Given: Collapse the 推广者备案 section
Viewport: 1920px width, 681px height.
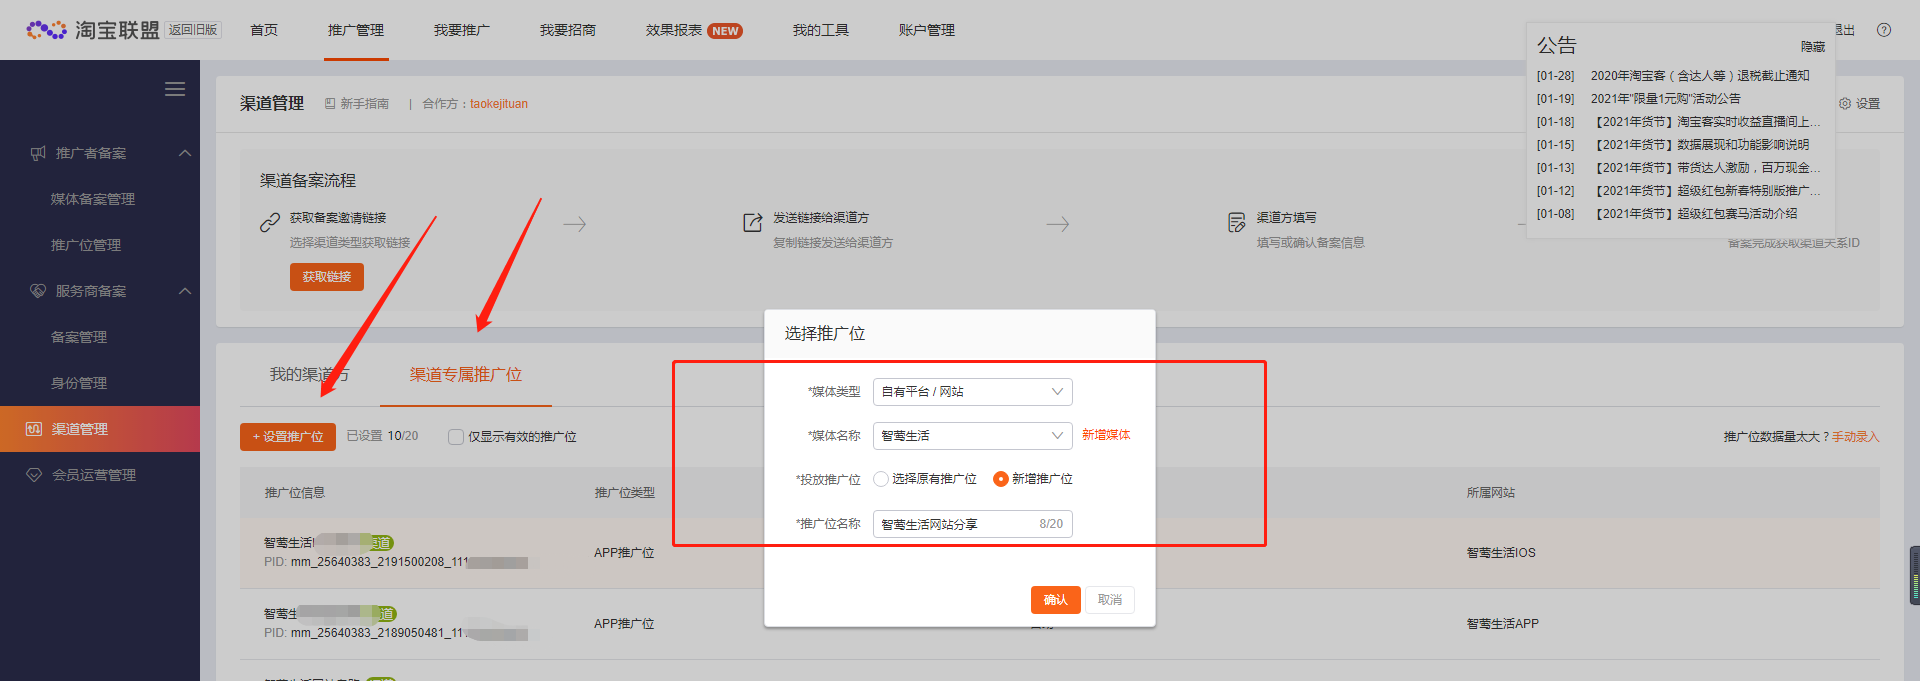Looking at the screenshot, I should pos(185,153).
